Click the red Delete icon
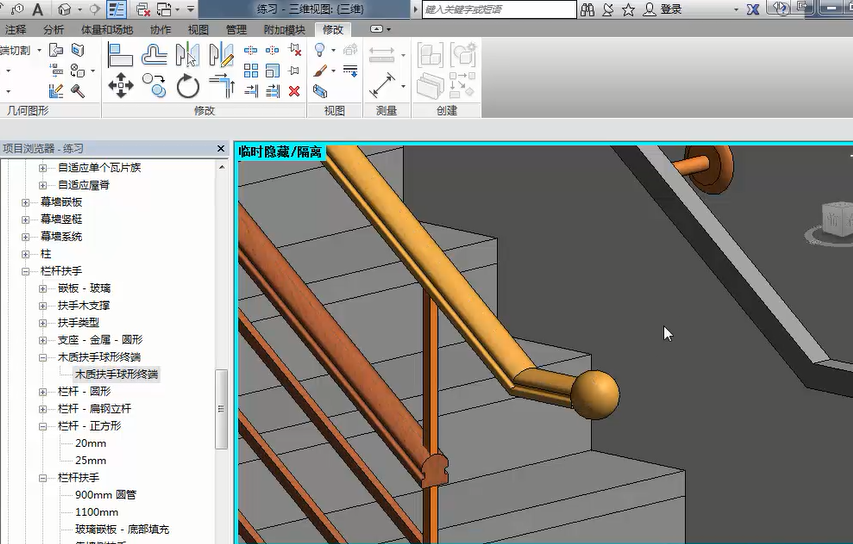 point(294,91)
